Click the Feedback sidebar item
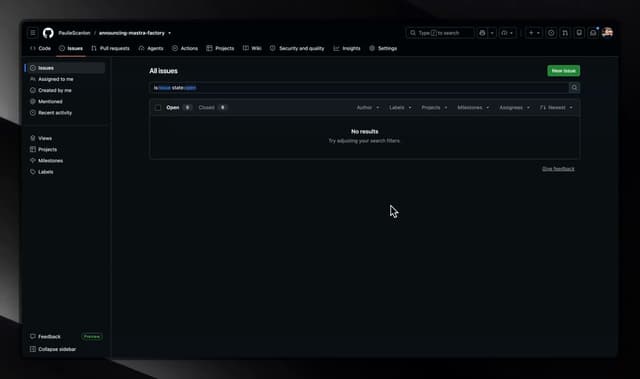The width and height of the screenshot is (640, 379). 45,337
